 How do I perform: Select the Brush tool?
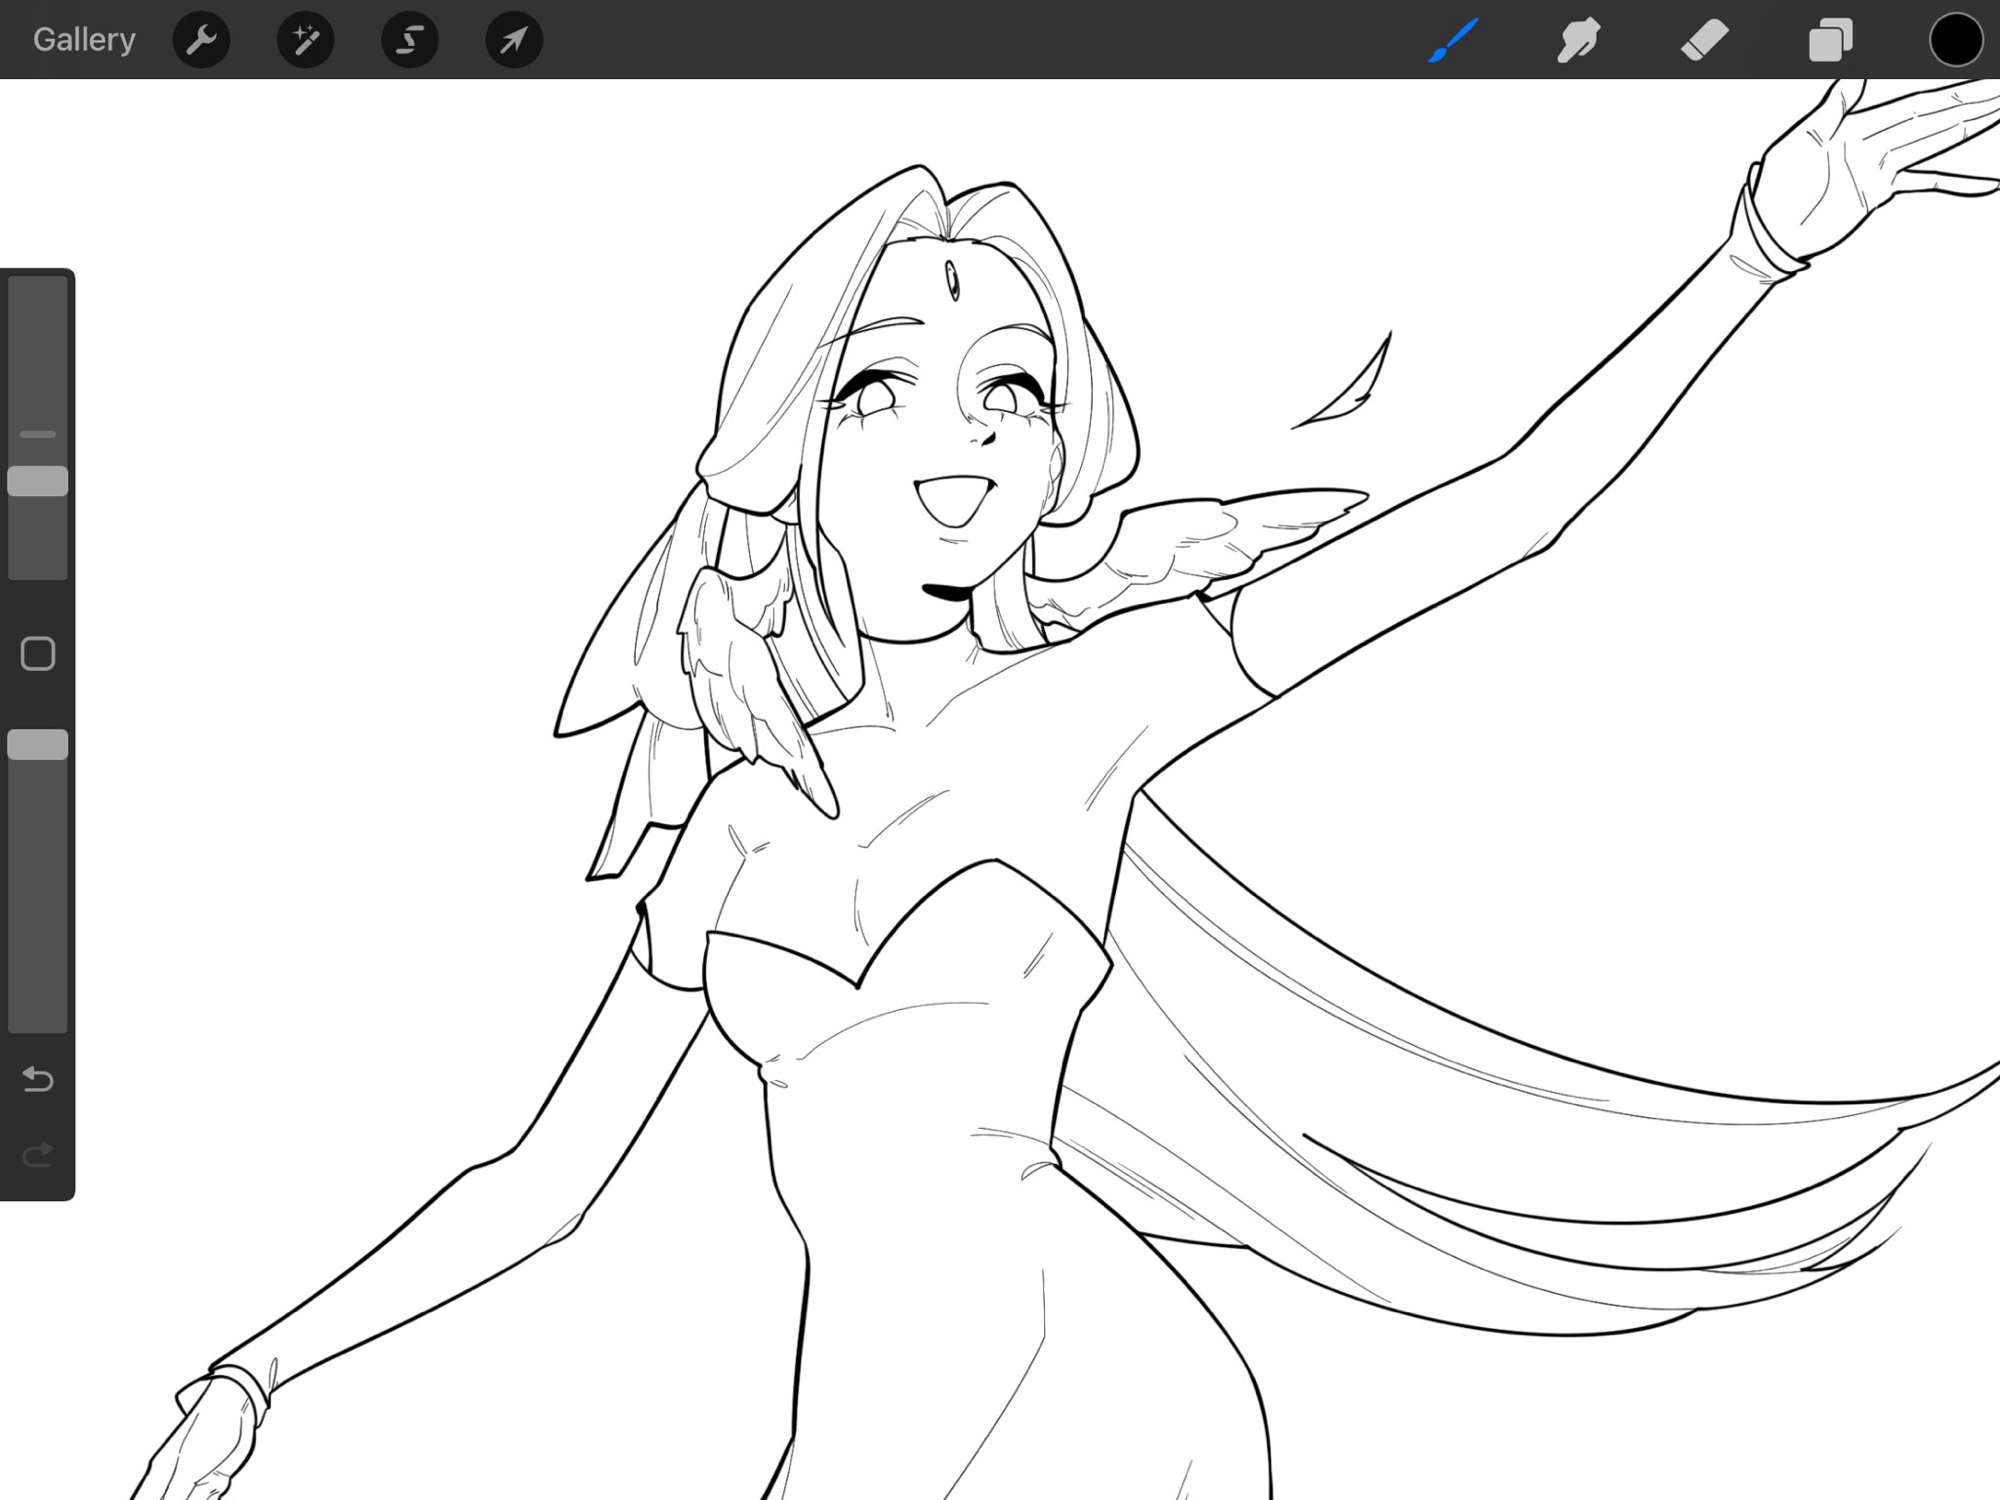tap(1453, 40)
